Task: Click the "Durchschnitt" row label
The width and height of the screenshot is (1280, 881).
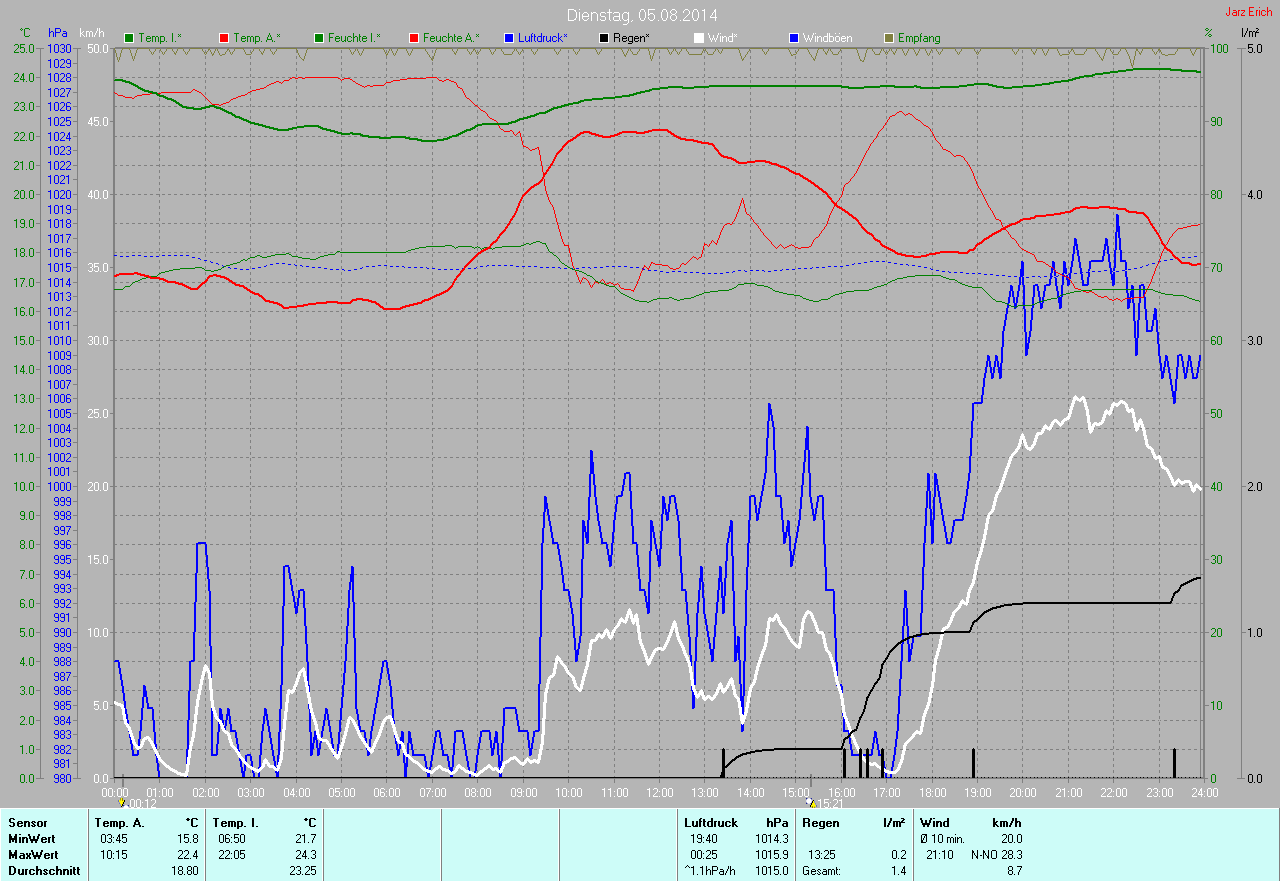Action: [x=44, y=871]
